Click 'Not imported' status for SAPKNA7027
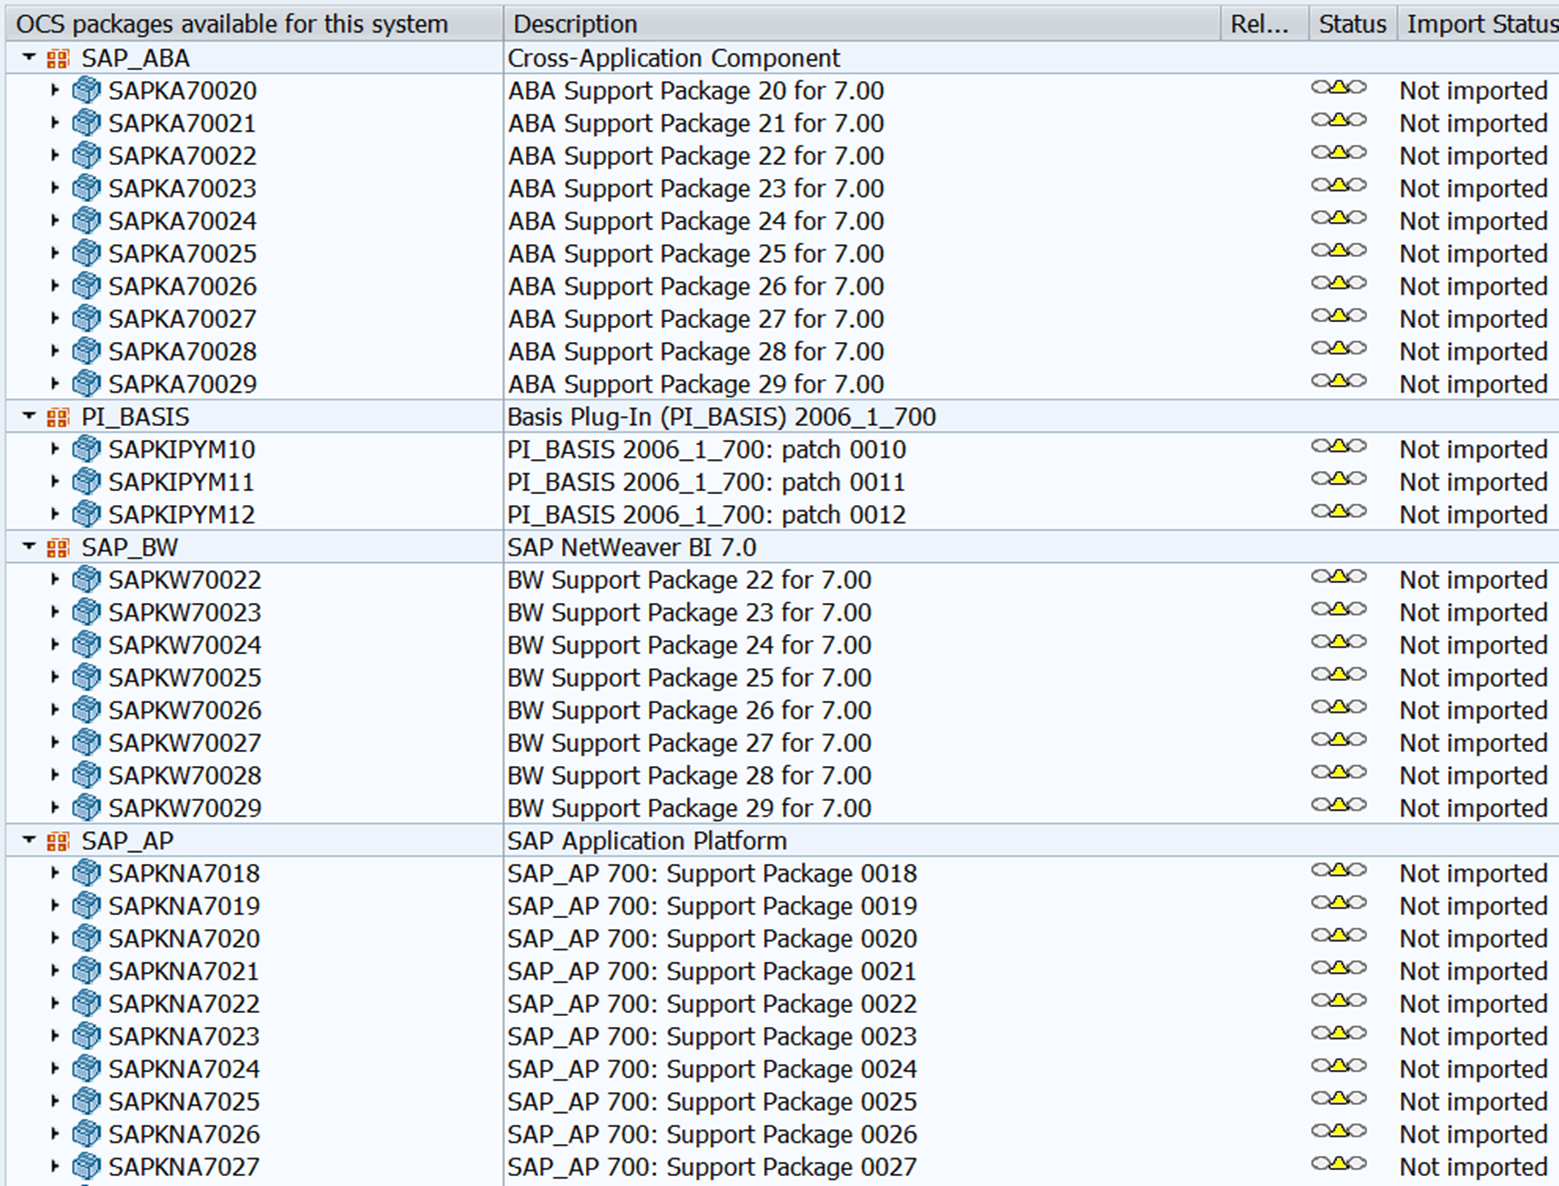 click(1474, 1167)
